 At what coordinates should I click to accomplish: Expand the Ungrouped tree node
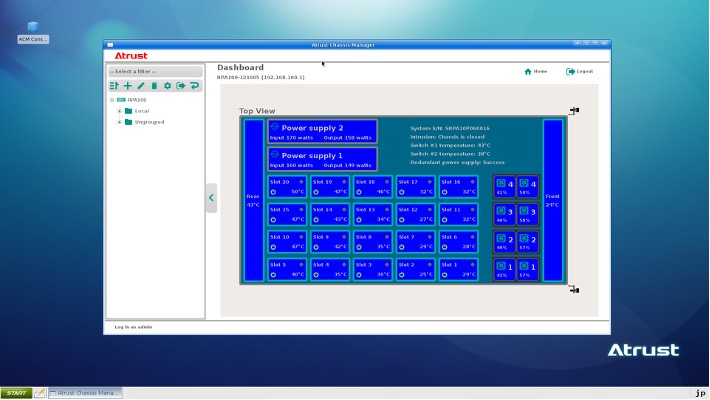point(120,122)
